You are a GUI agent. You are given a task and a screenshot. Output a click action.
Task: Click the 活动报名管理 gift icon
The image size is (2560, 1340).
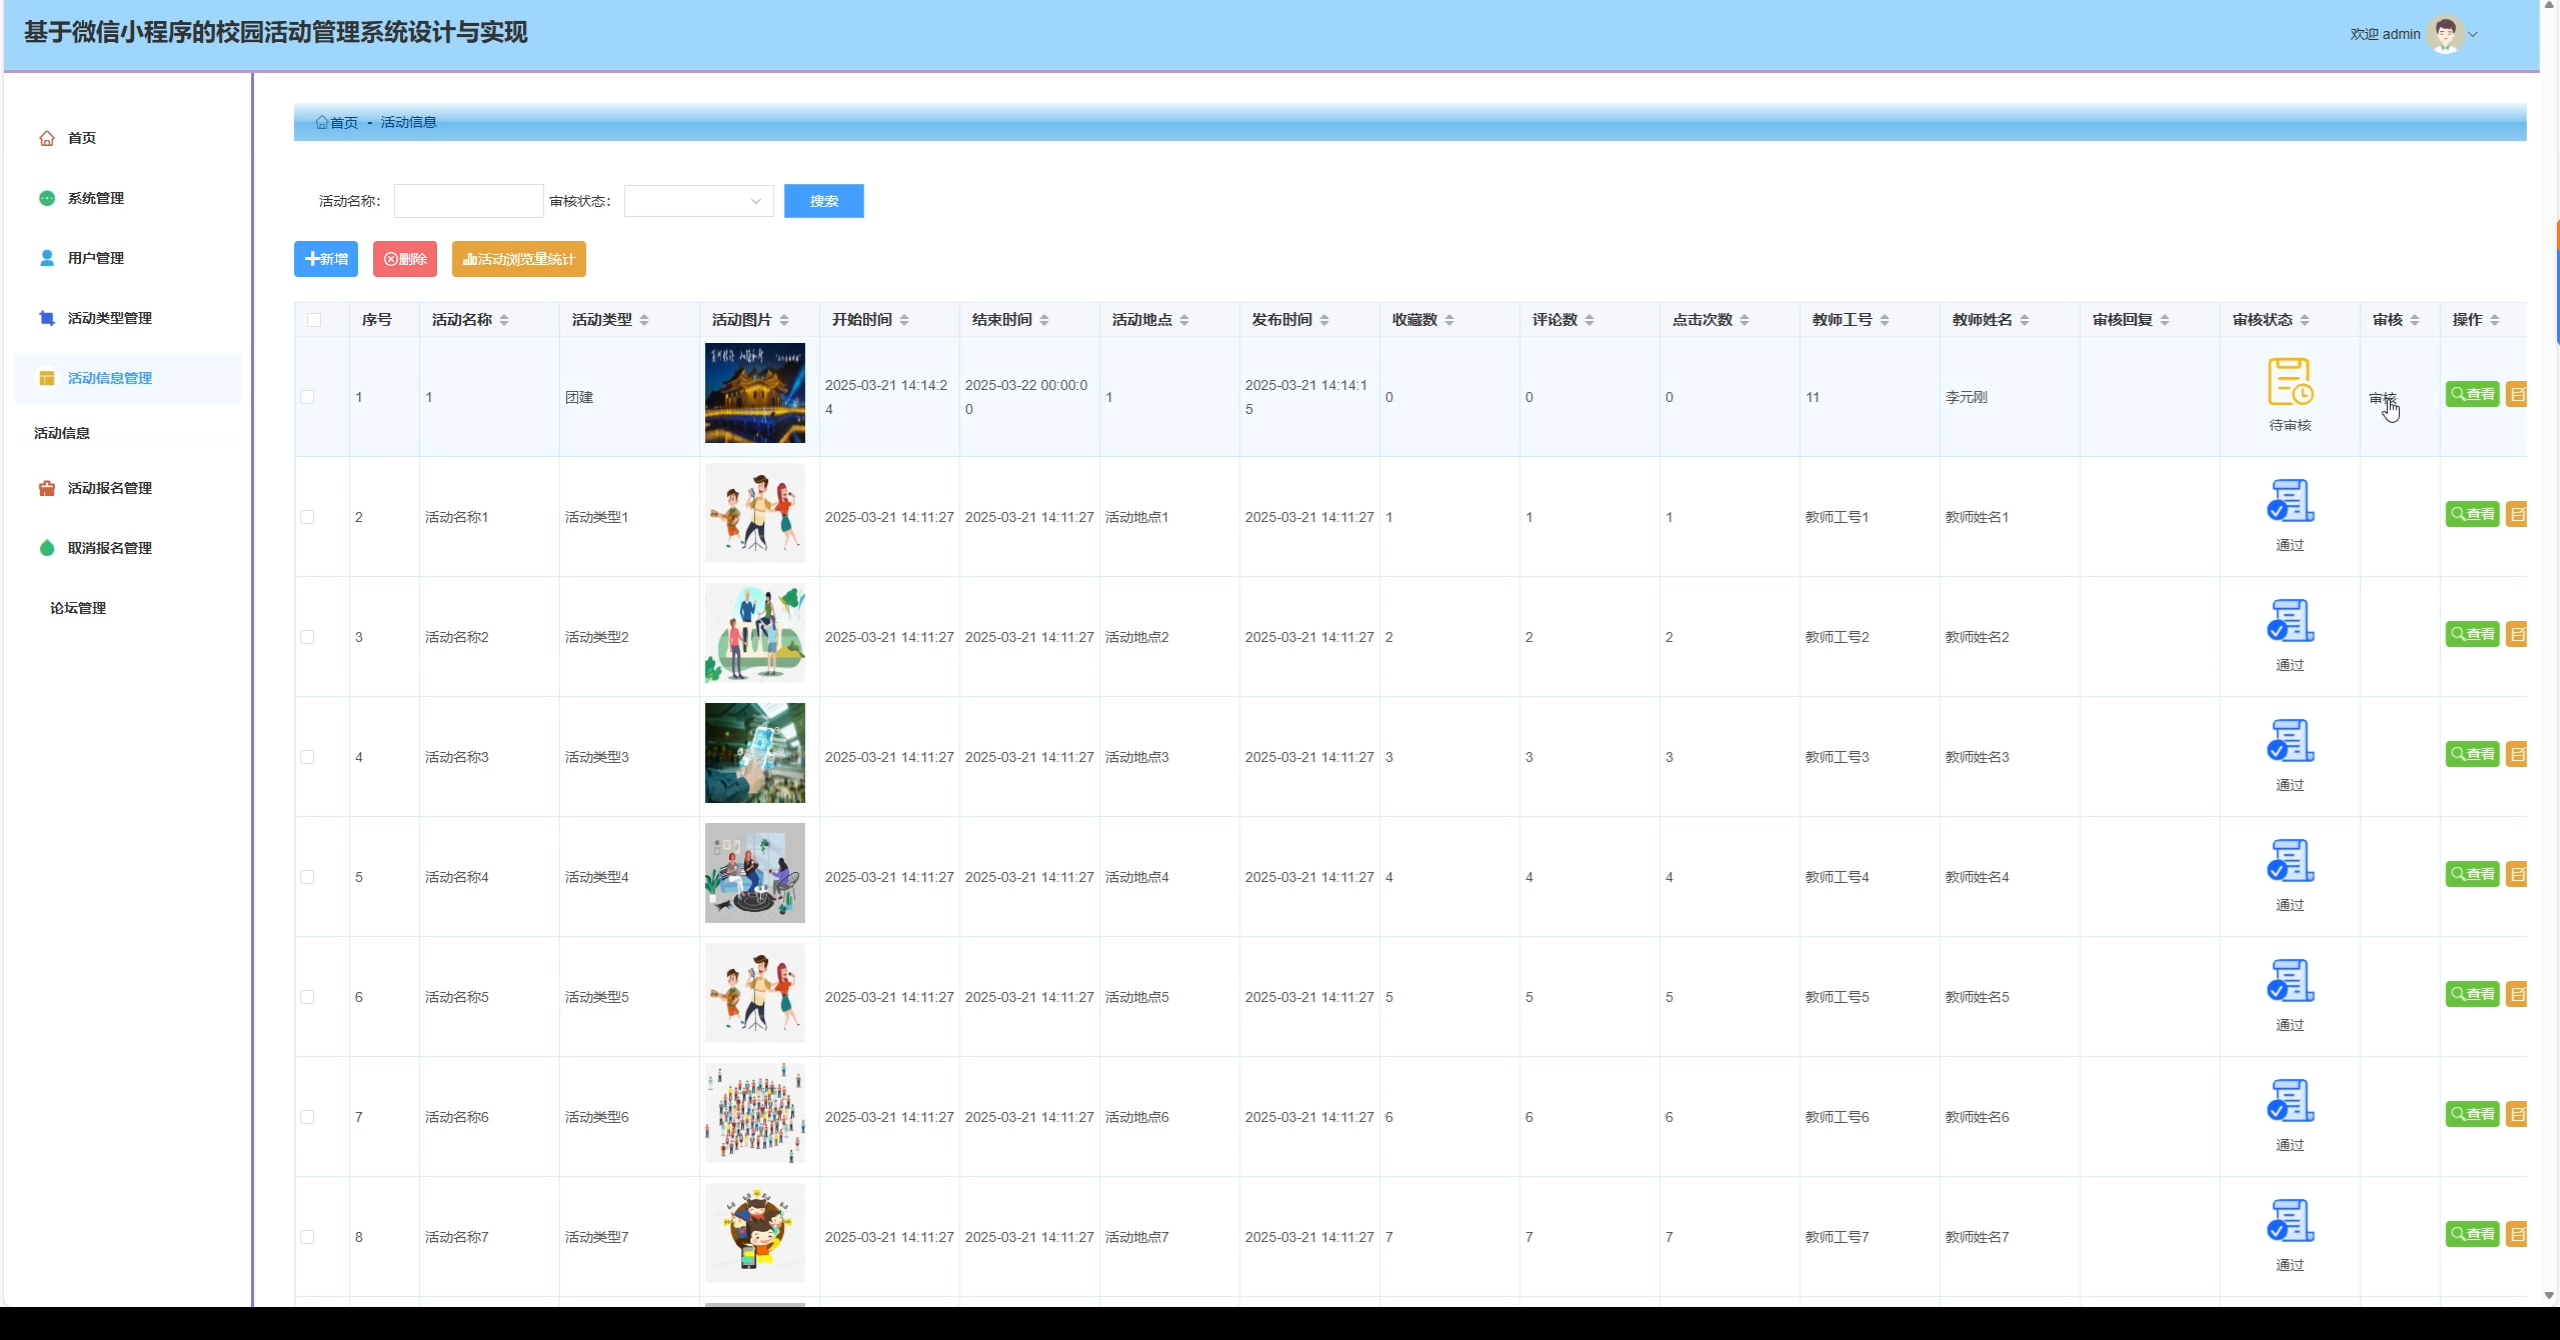coord(47,488)
